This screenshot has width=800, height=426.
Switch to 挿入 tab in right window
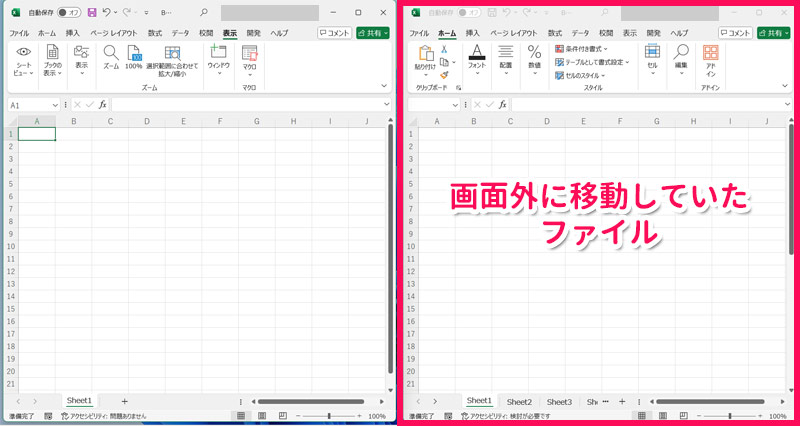[473, 33]
